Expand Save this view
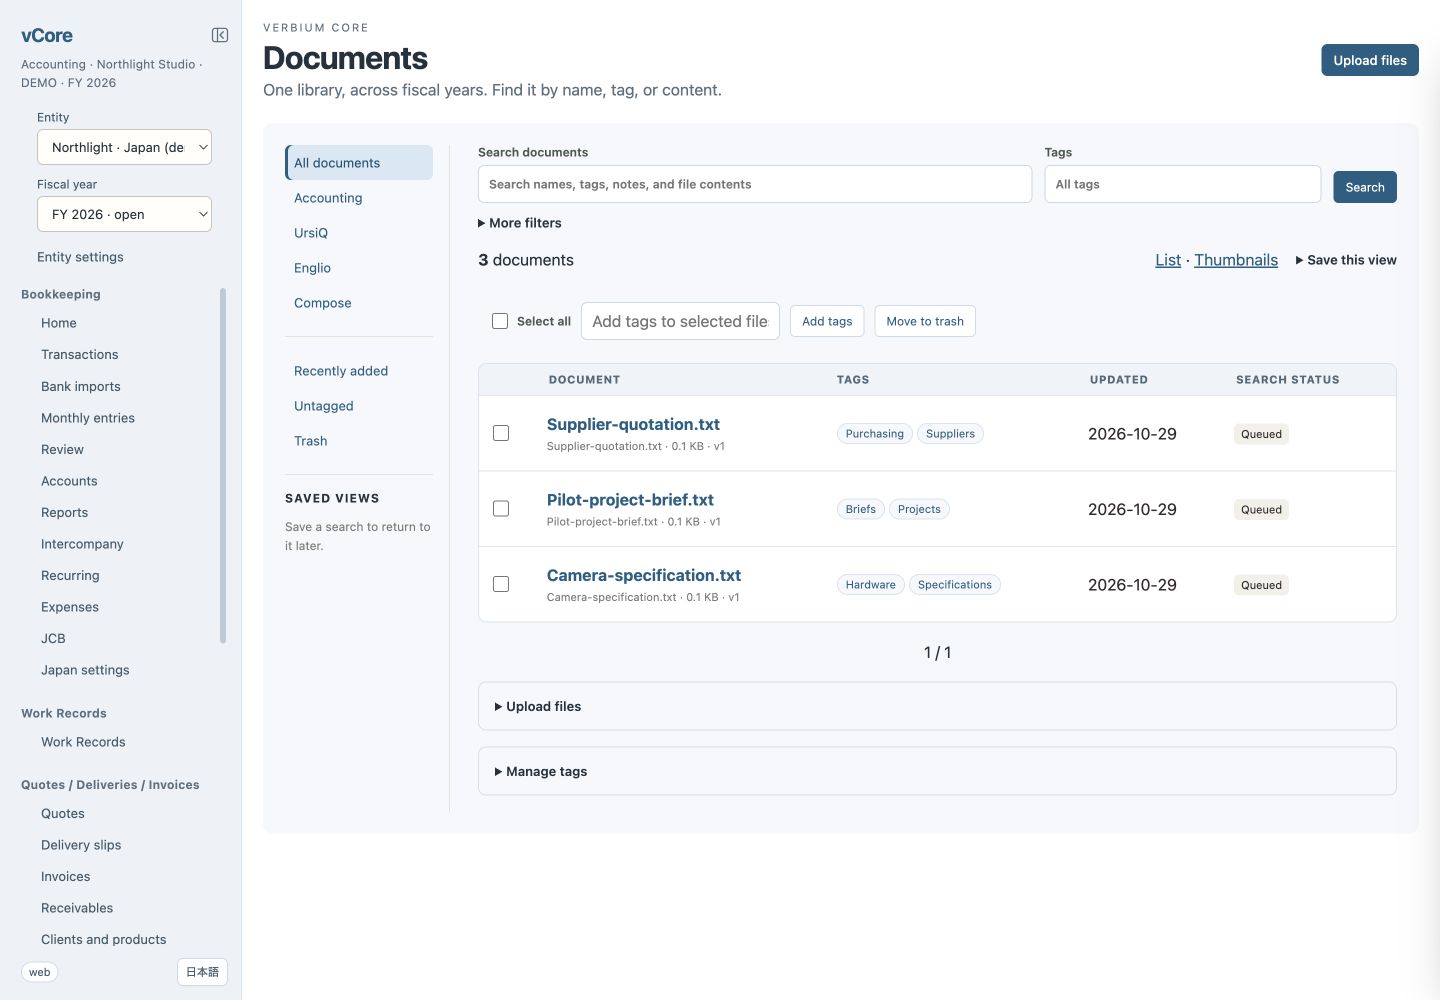 click(1346, 260)
